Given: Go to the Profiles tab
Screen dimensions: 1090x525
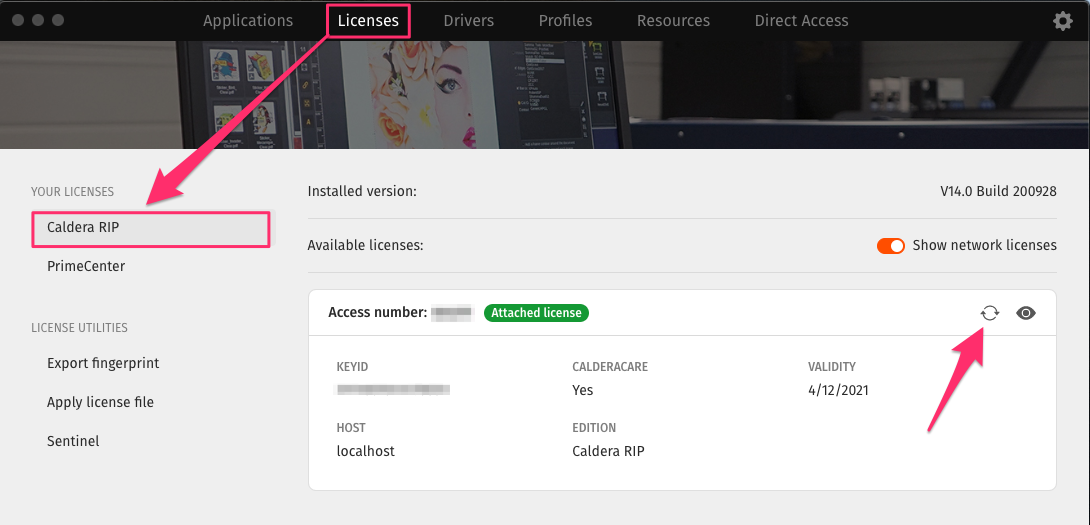Looking at the screenshot, I should (x=565, y=21).
